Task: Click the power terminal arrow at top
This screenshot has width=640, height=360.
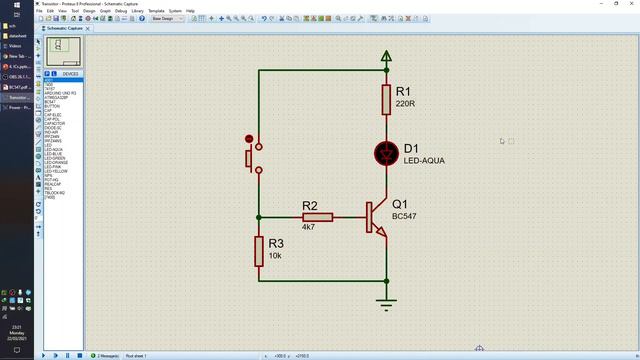Action: (x=386, y=56)
